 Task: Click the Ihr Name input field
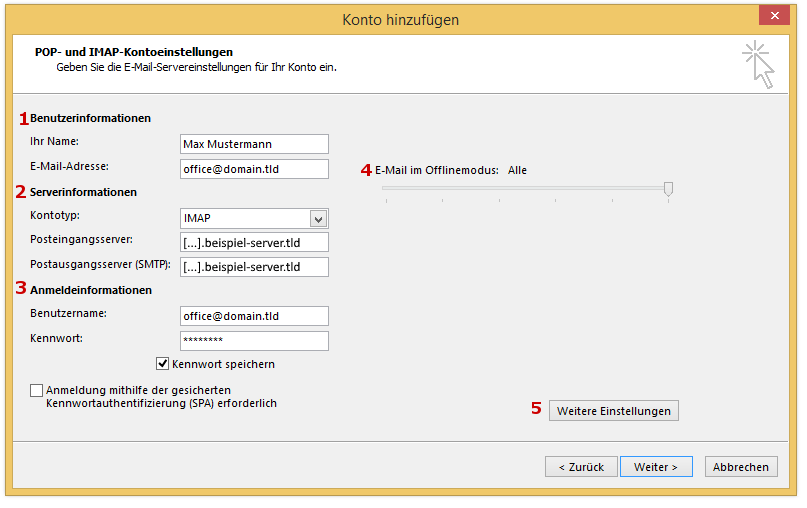(254, 144)
